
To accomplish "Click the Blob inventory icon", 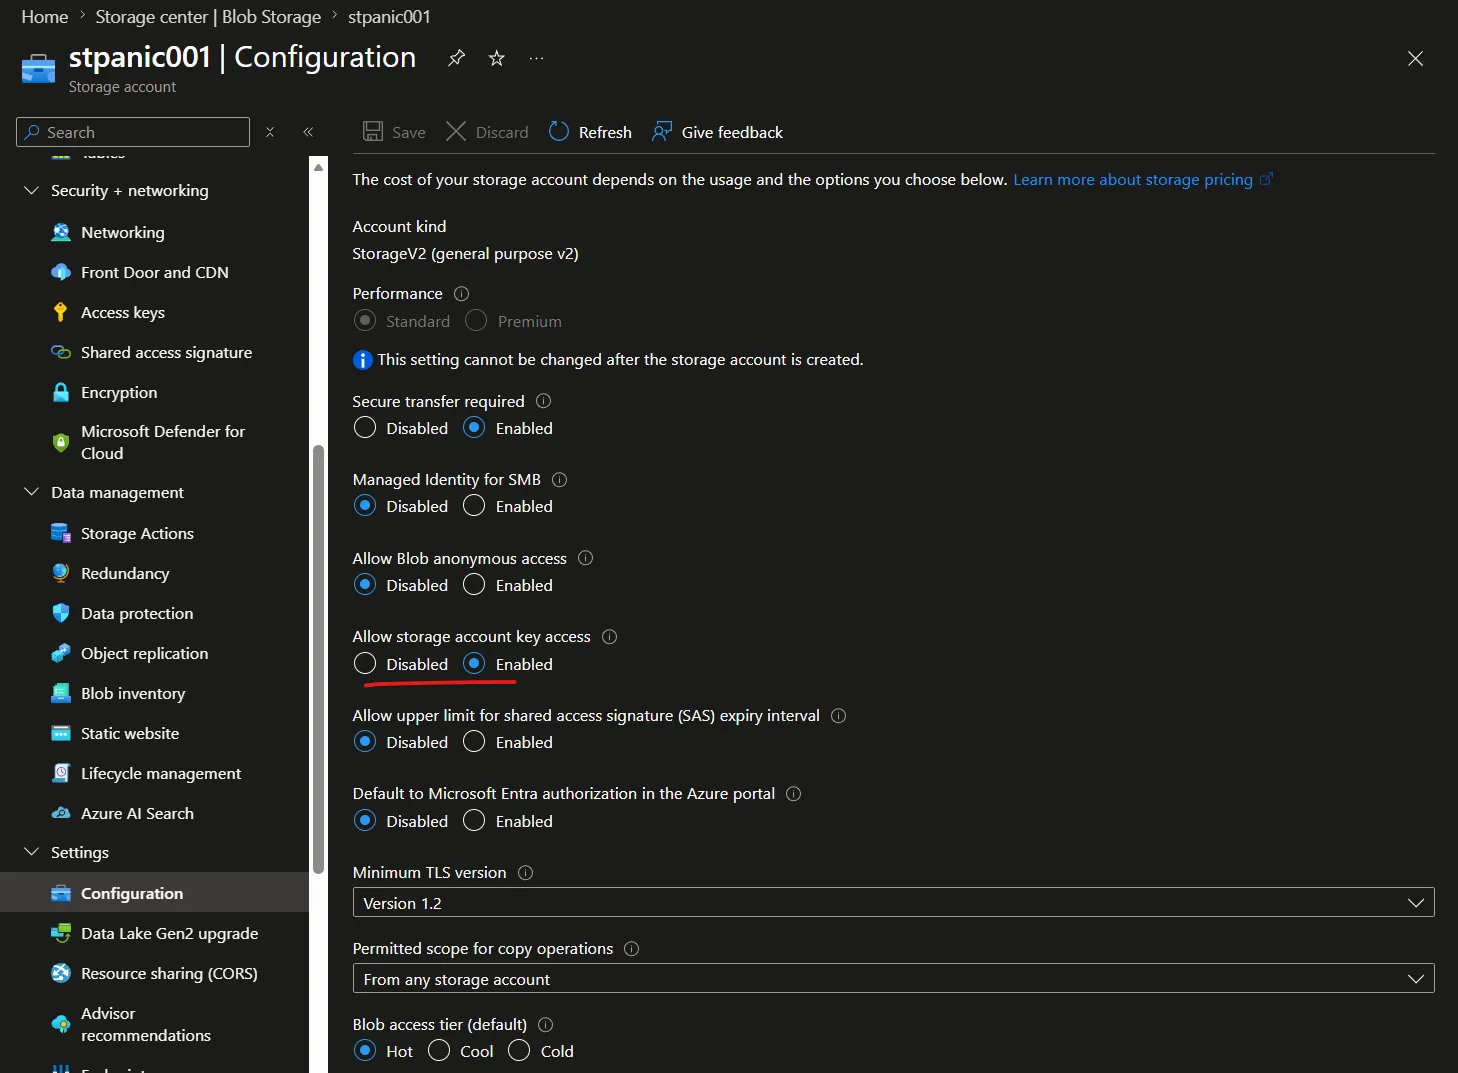I will [x=61, y=693].
